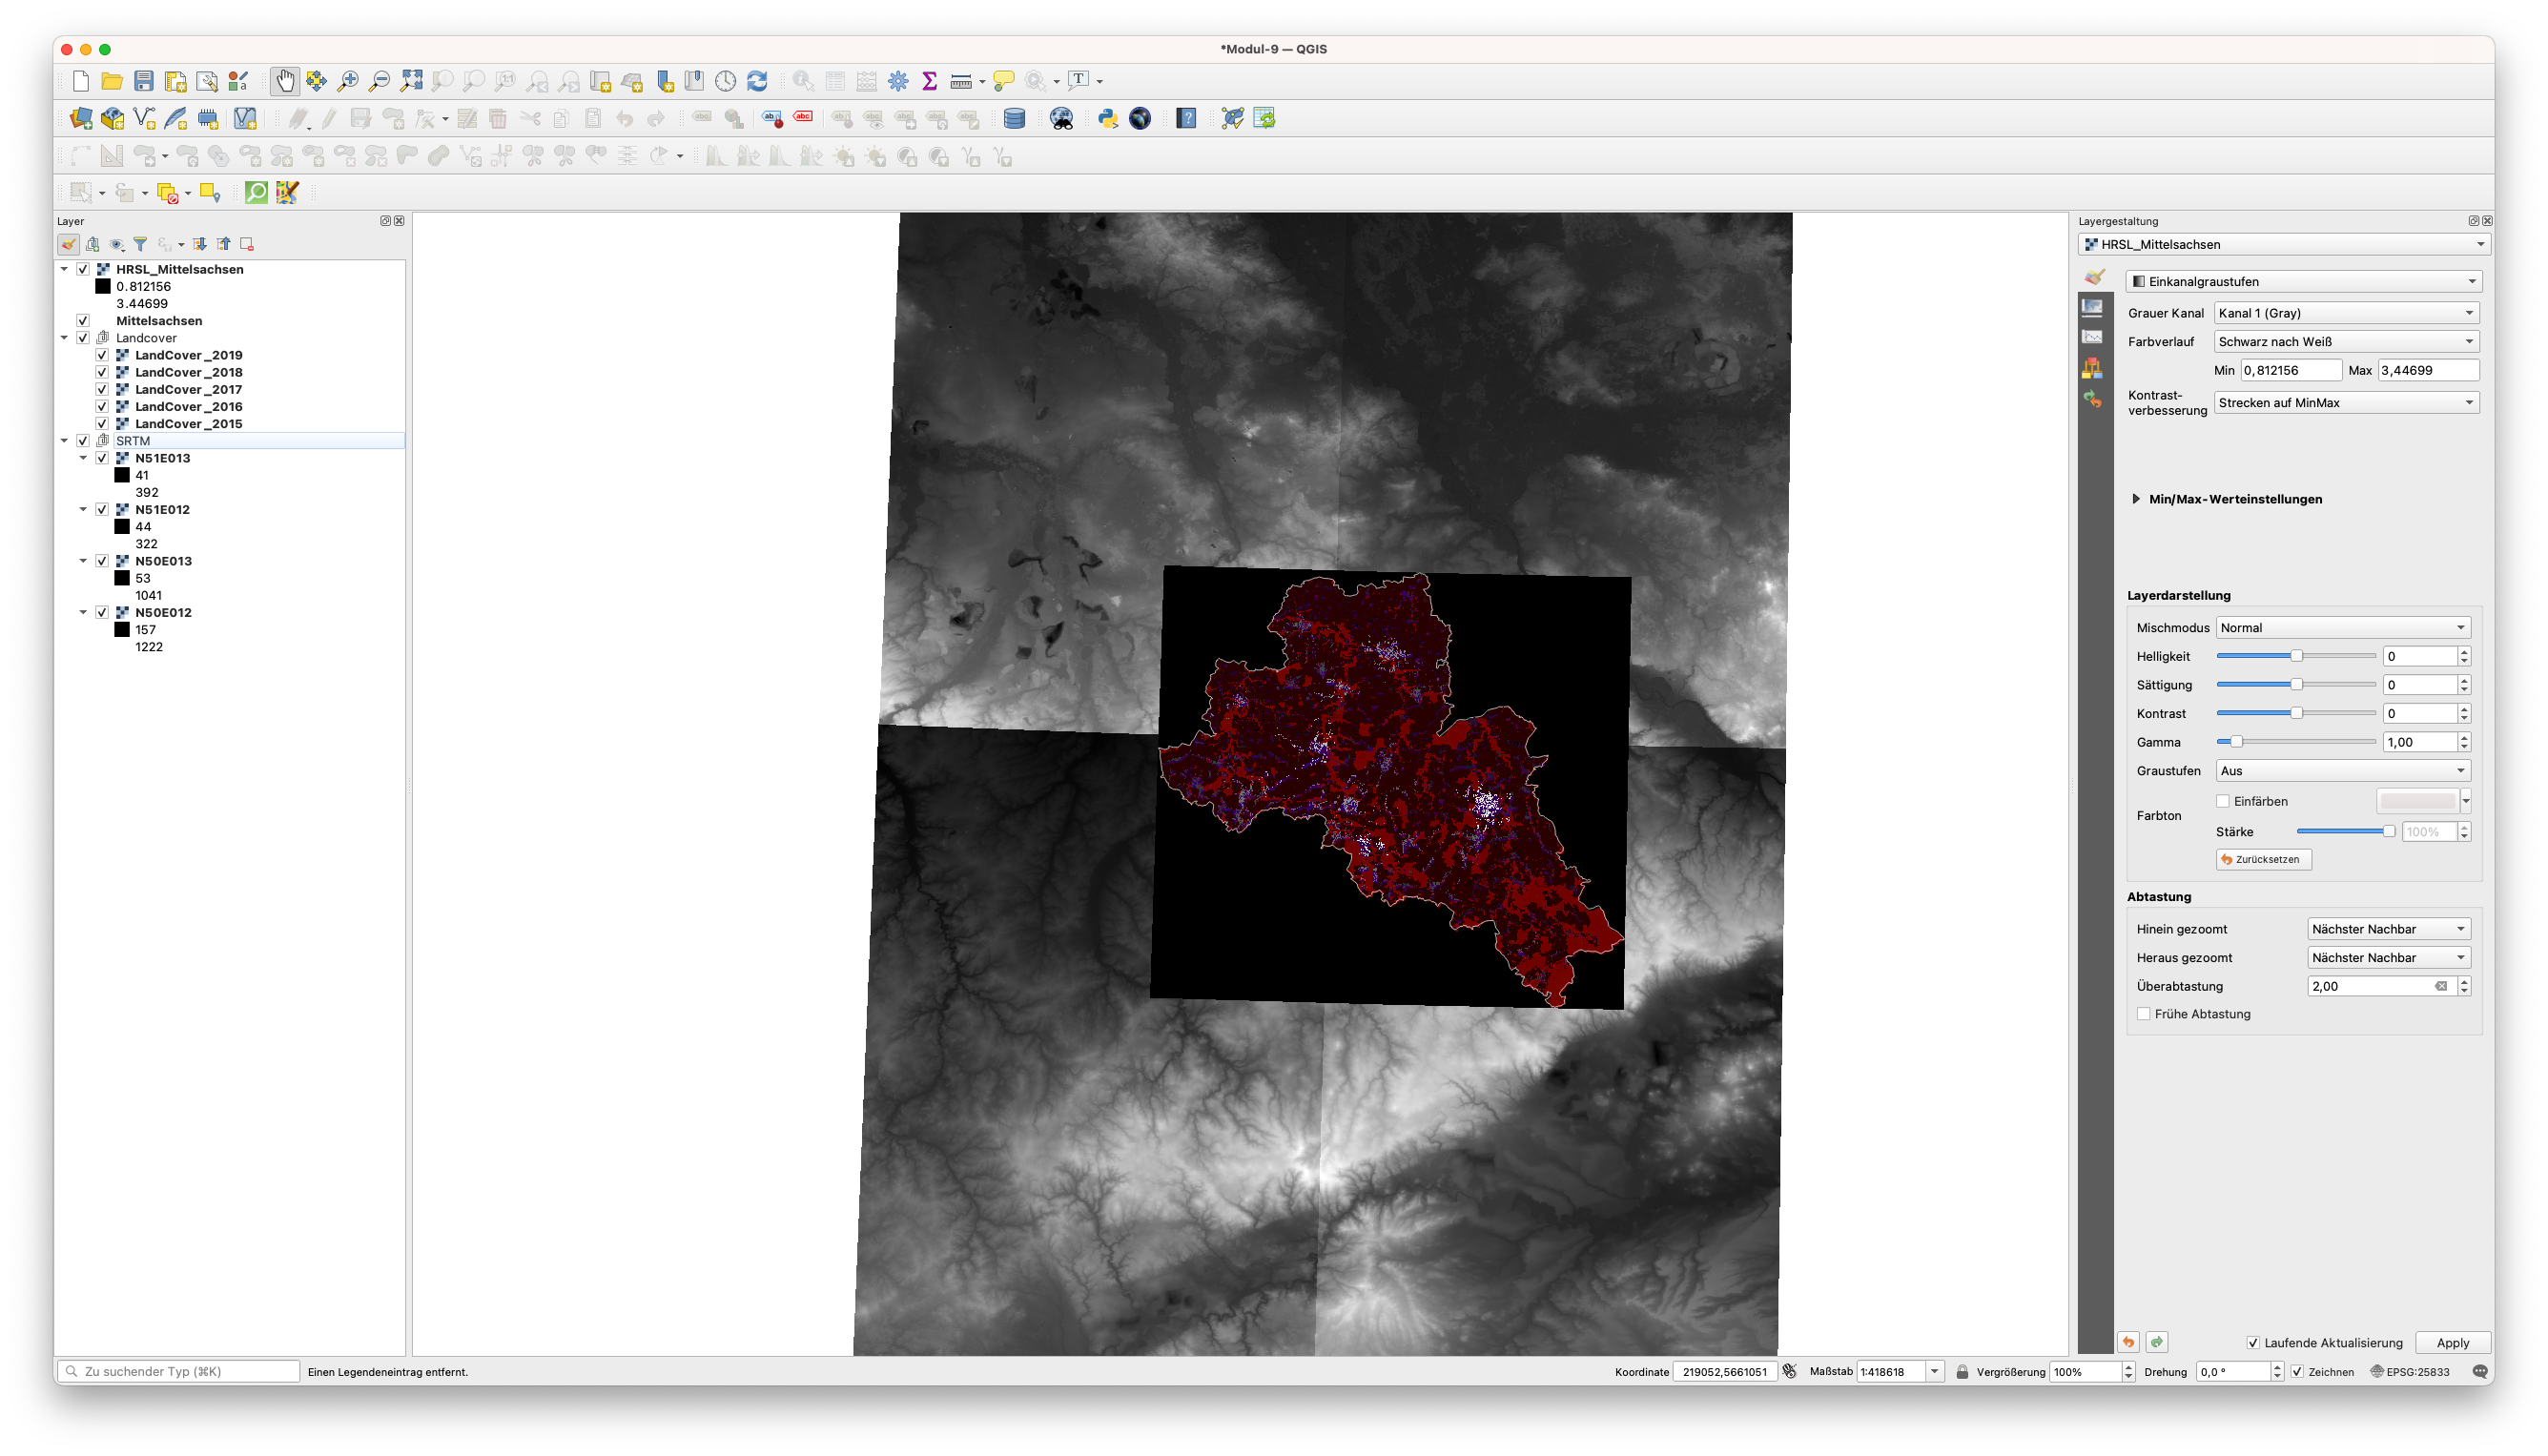2548x1456 pixels.
Task: Toggle visibility of HRSL_Mittelsachsen layer
Action: click(83, 270)
